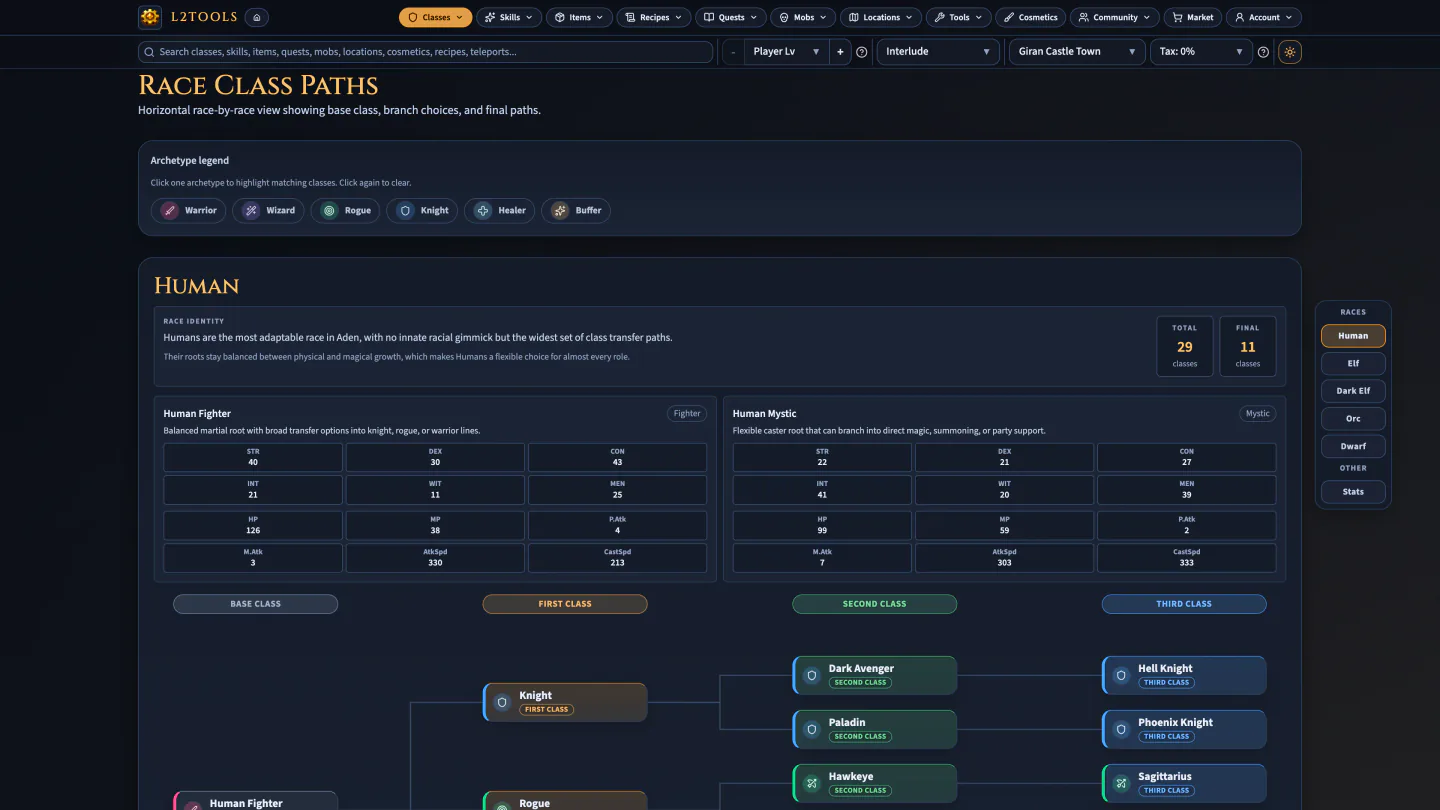The image size is (1440, 810).
Task: Click the shield icon on Phoenix Knight card
Action: click(x=1122, y=729)
